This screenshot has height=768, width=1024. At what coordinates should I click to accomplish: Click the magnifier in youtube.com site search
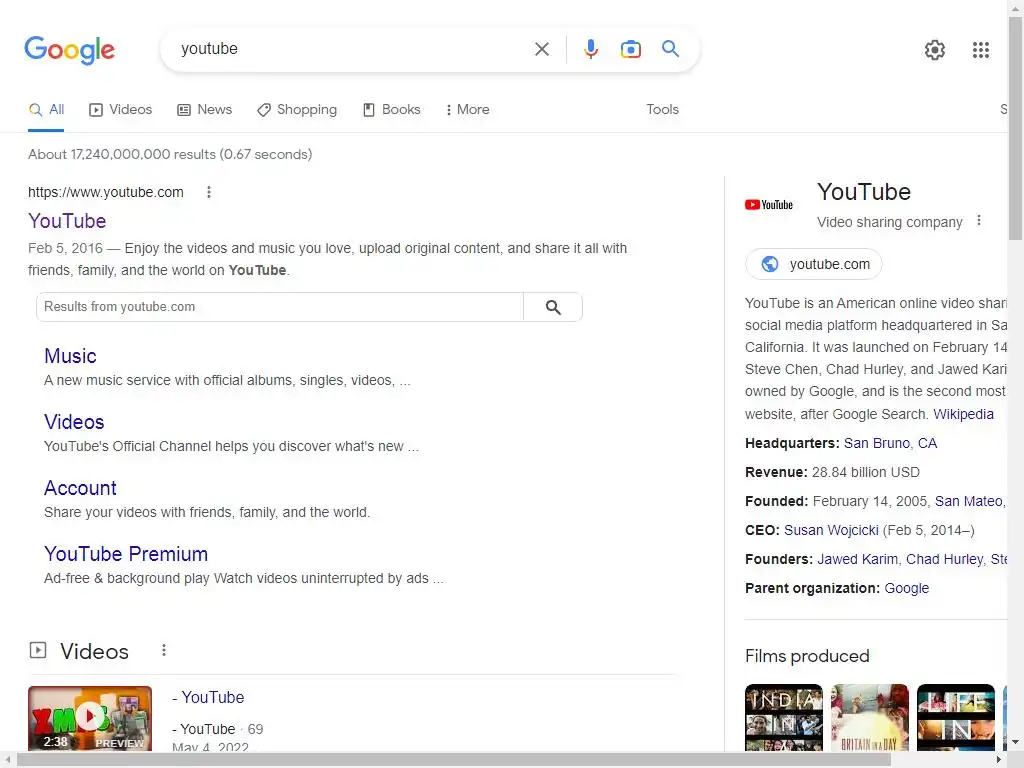553,307
